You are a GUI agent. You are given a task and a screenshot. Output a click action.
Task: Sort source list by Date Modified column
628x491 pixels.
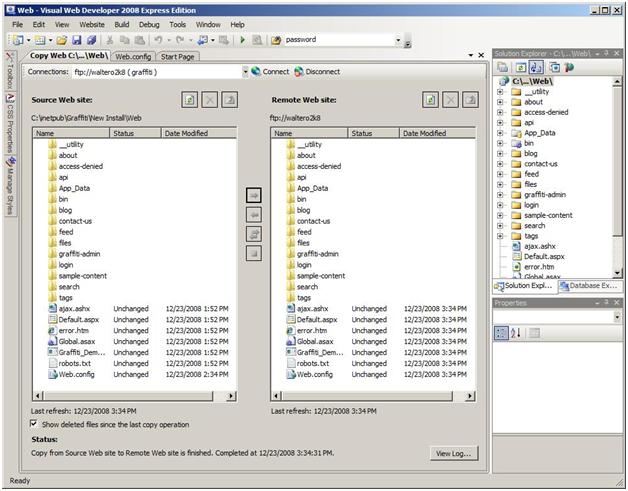point(199,133)
